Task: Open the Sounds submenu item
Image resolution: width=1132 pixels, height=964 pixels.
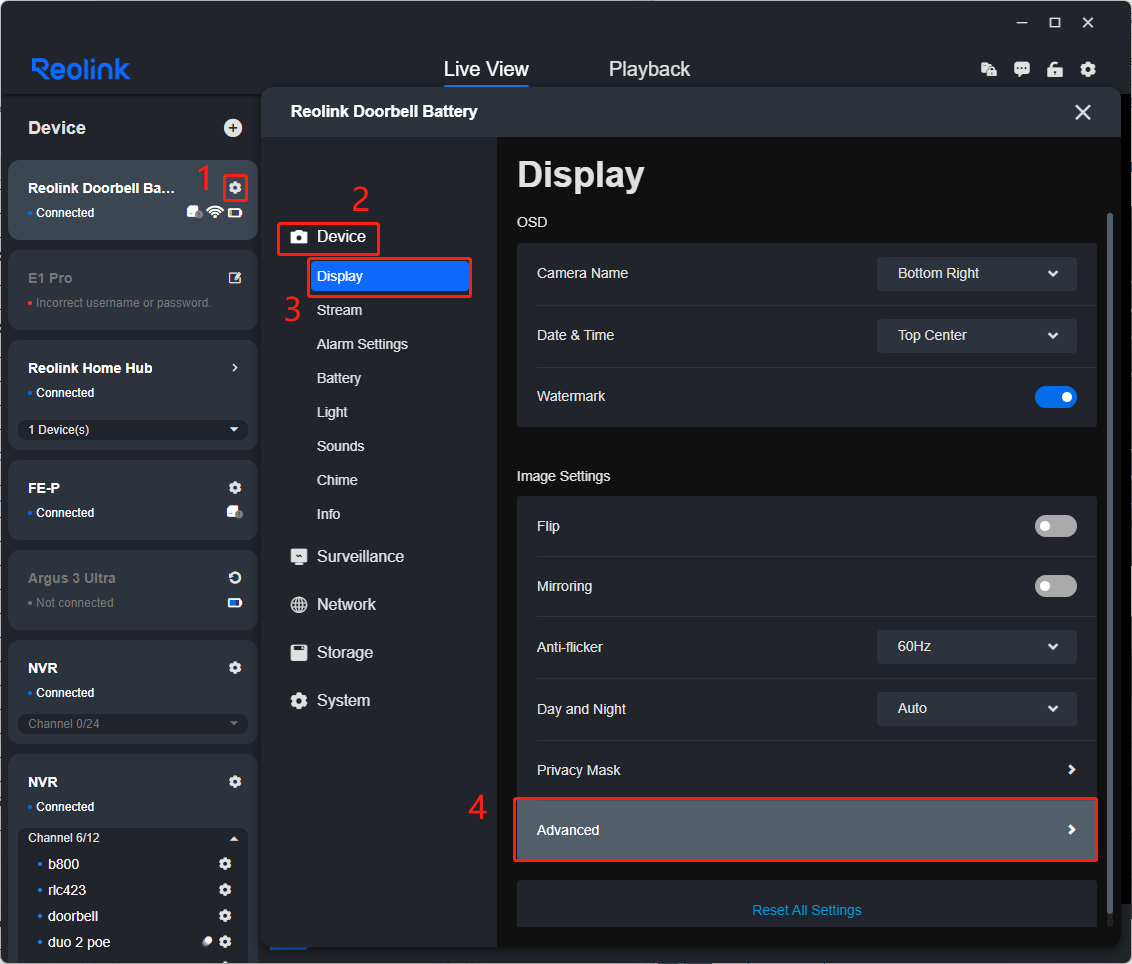Action: click(340, 446)
